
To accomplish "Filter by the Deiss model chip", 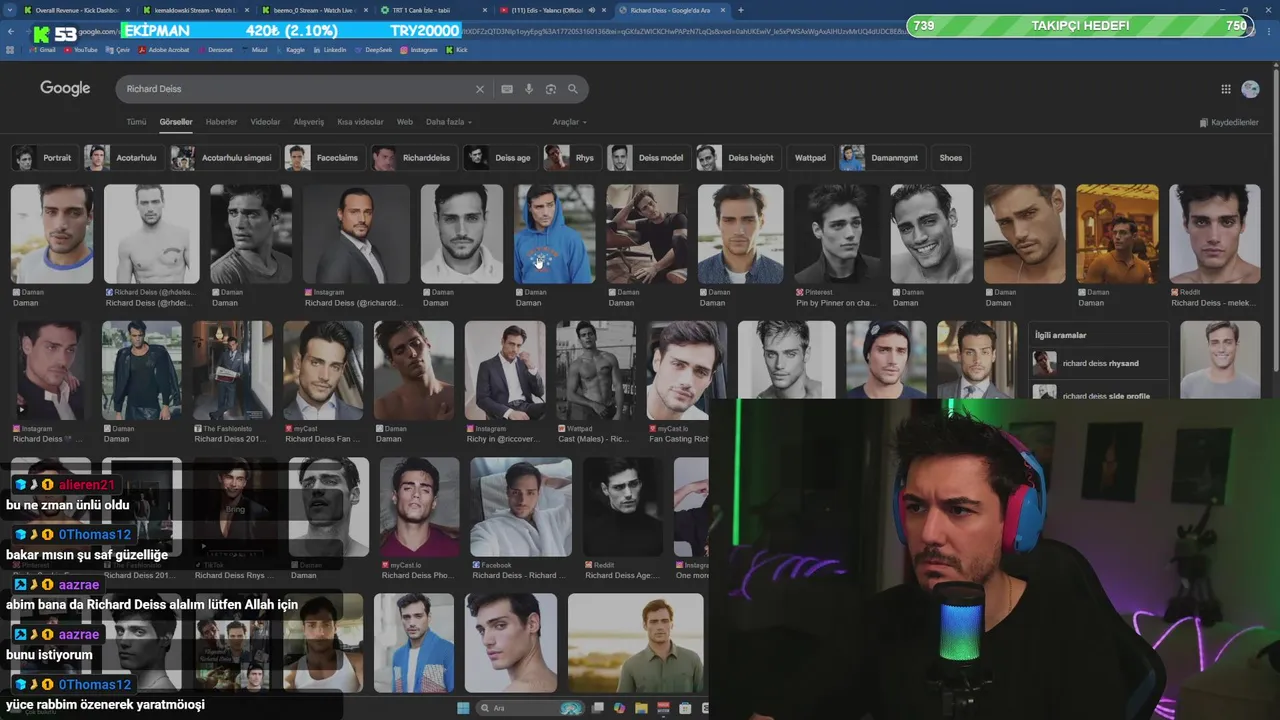I will (x=648, y=158).
